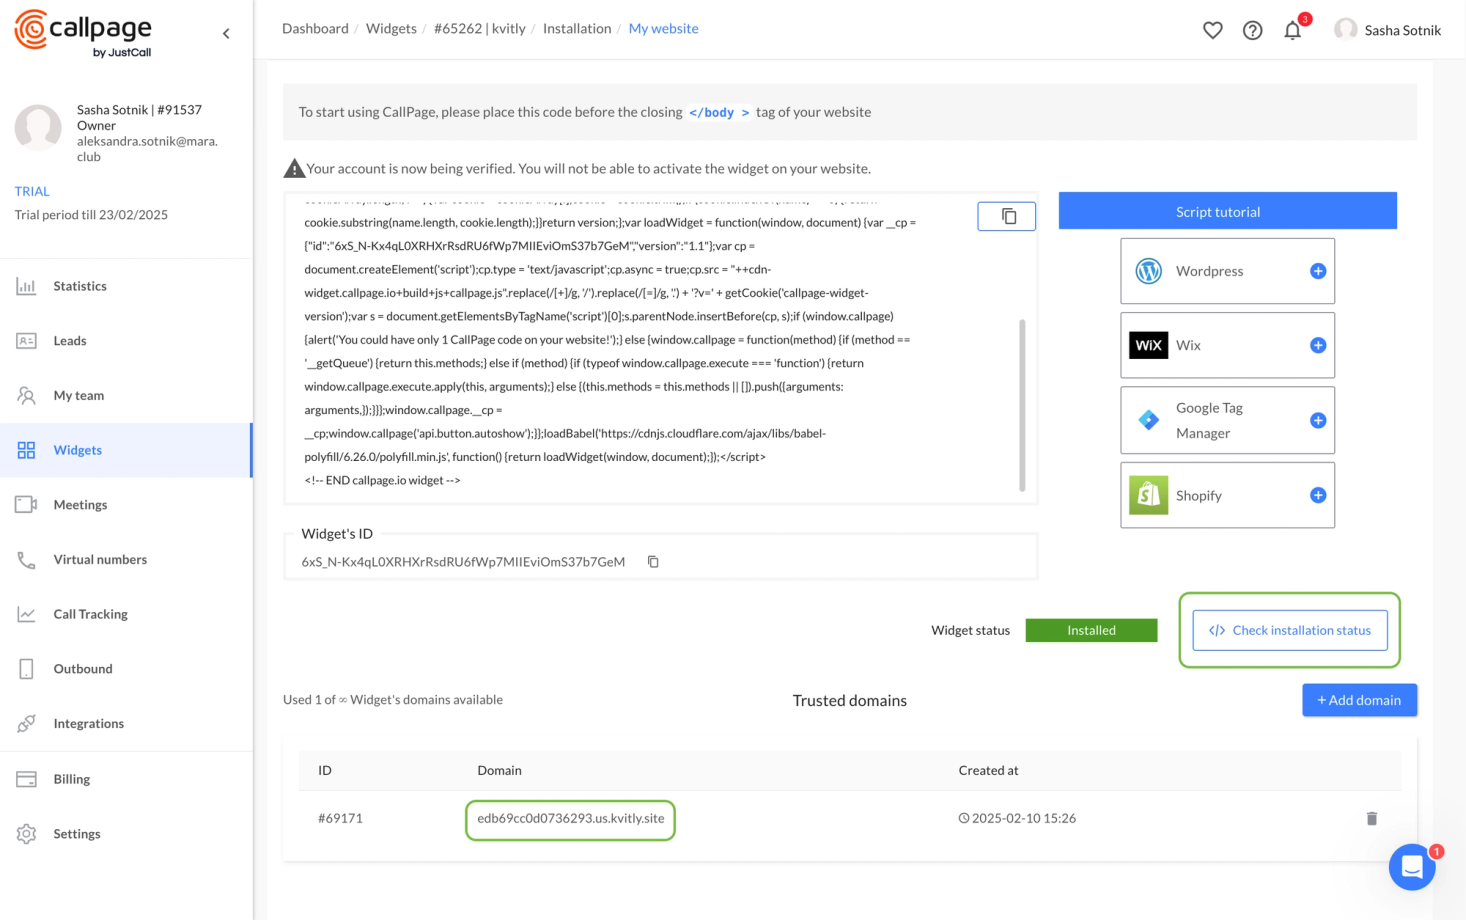The height and width of the screenshot is (920, 1466).
Task: Open Integrations from the sidebar
Action: point(126,724)
